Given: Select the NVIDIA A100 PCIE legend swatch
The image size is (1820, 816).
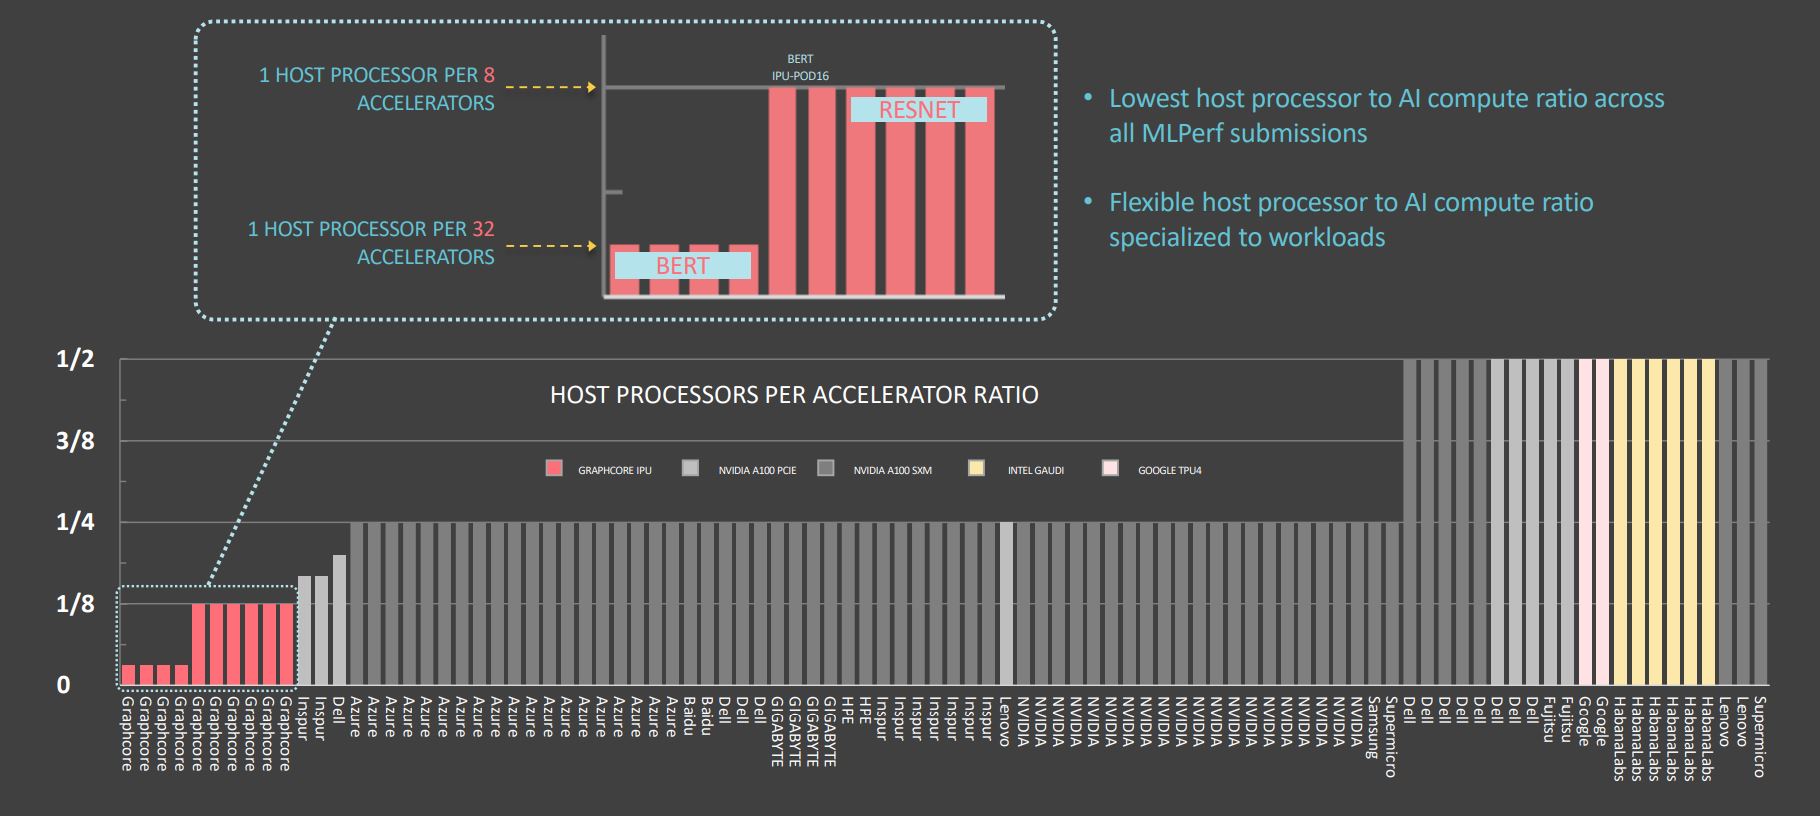Looking at the screenshot, I should coord(690,468).
